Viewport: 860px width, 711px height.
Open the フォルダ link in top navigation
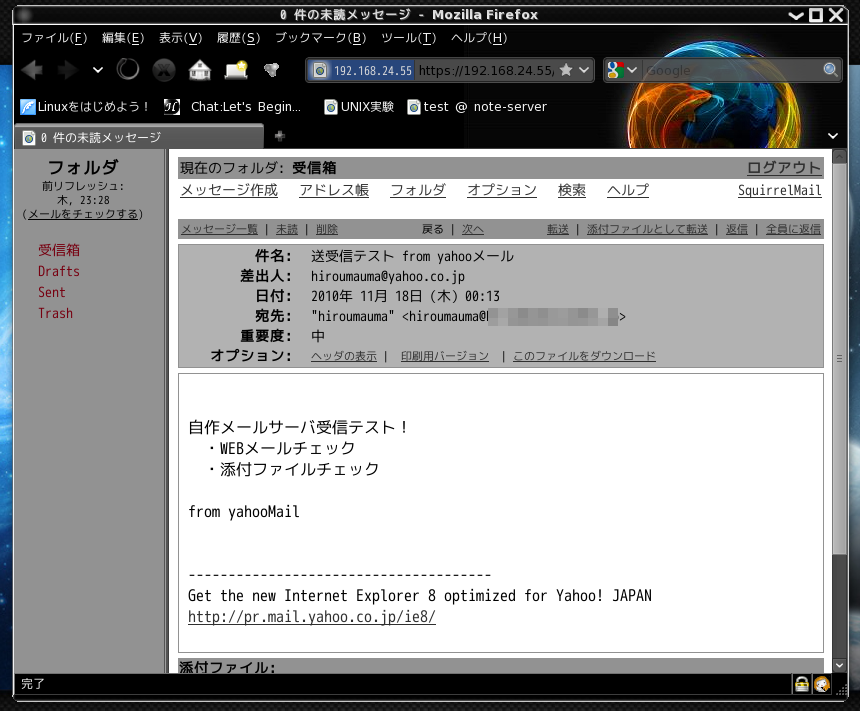coord(418,190)
